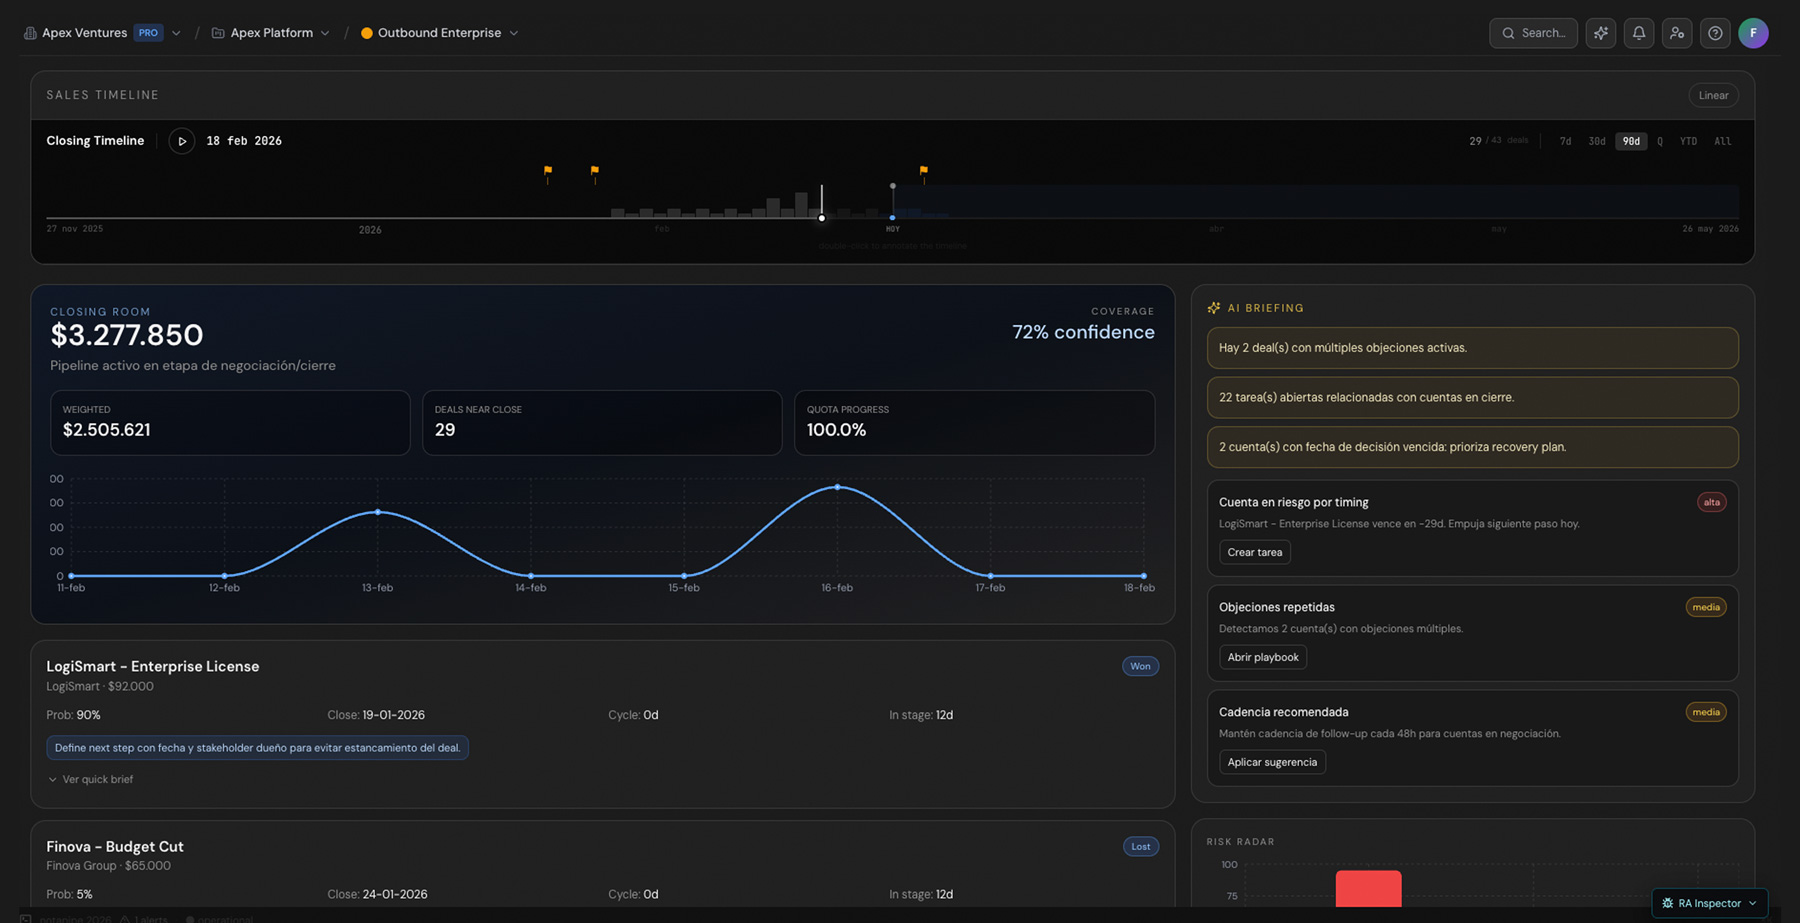1800x923 pixels.
Task: Click LogiSmart close date 19-01-2026
Action: pos(393,715)
